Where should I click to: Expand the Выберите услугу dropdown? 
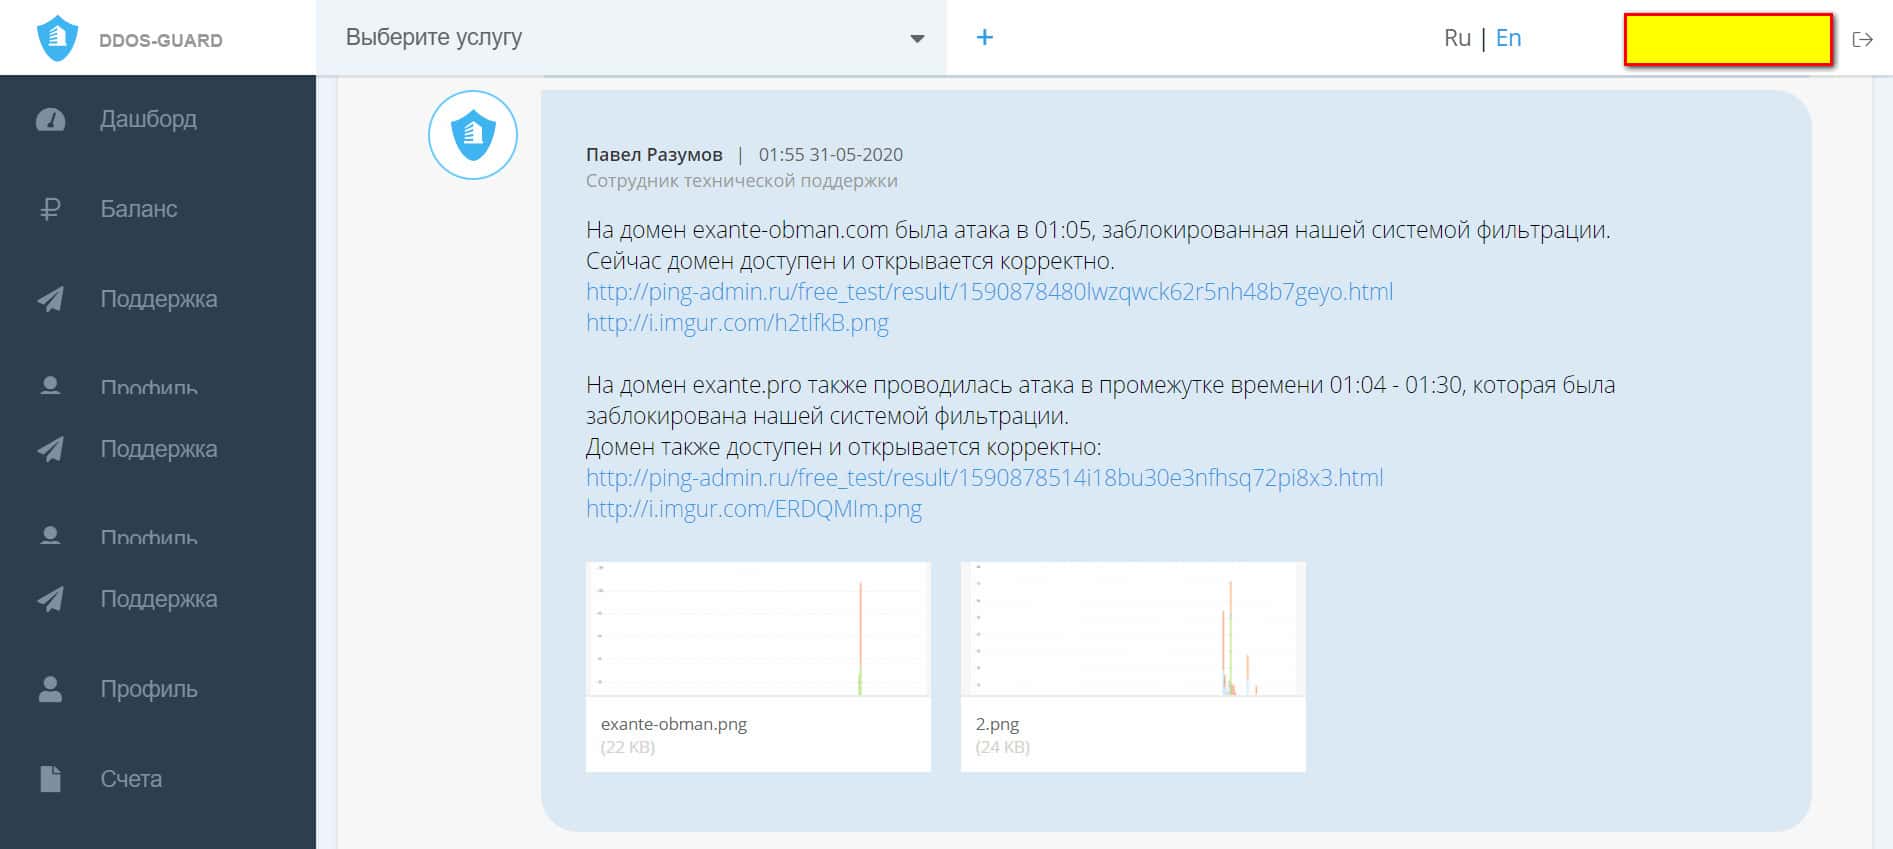pyautogui.click(x=632, y=37)
